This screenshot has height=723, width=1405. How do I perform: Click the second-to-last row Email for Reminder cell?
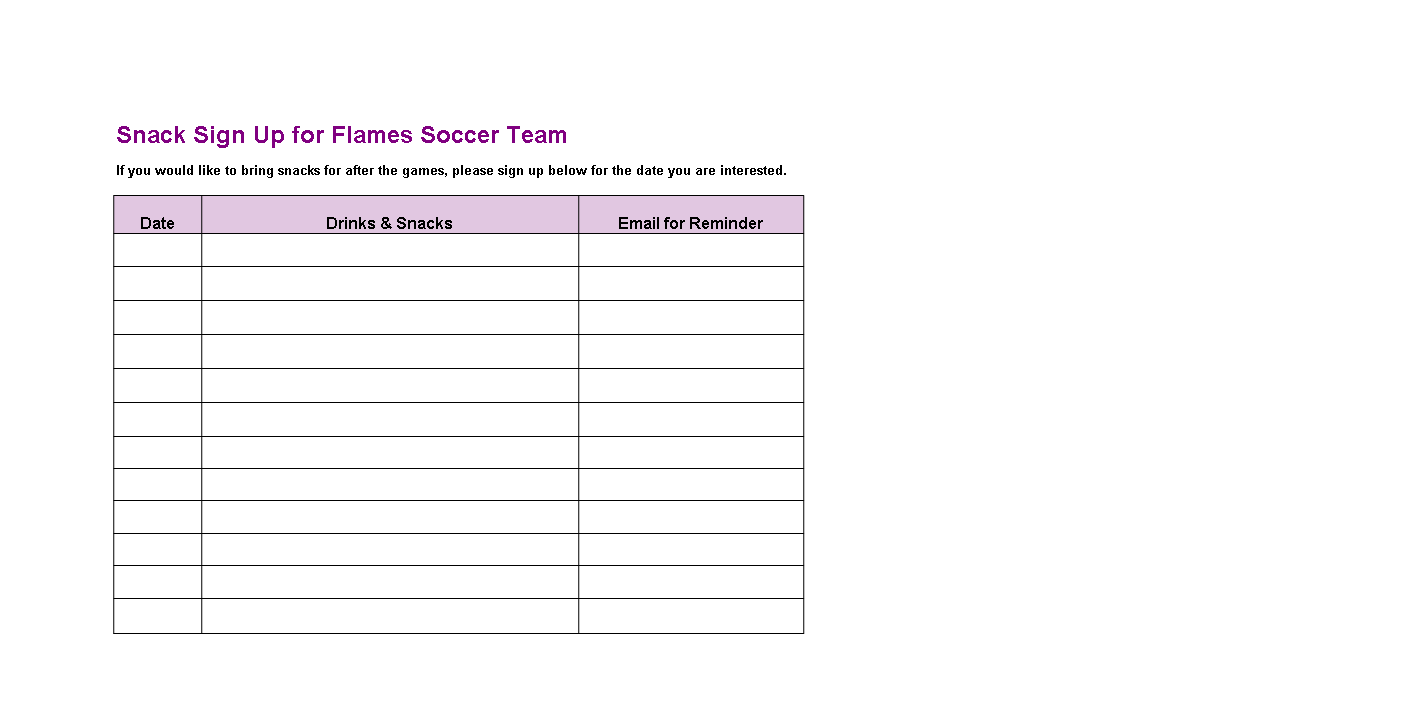point(691,582)
